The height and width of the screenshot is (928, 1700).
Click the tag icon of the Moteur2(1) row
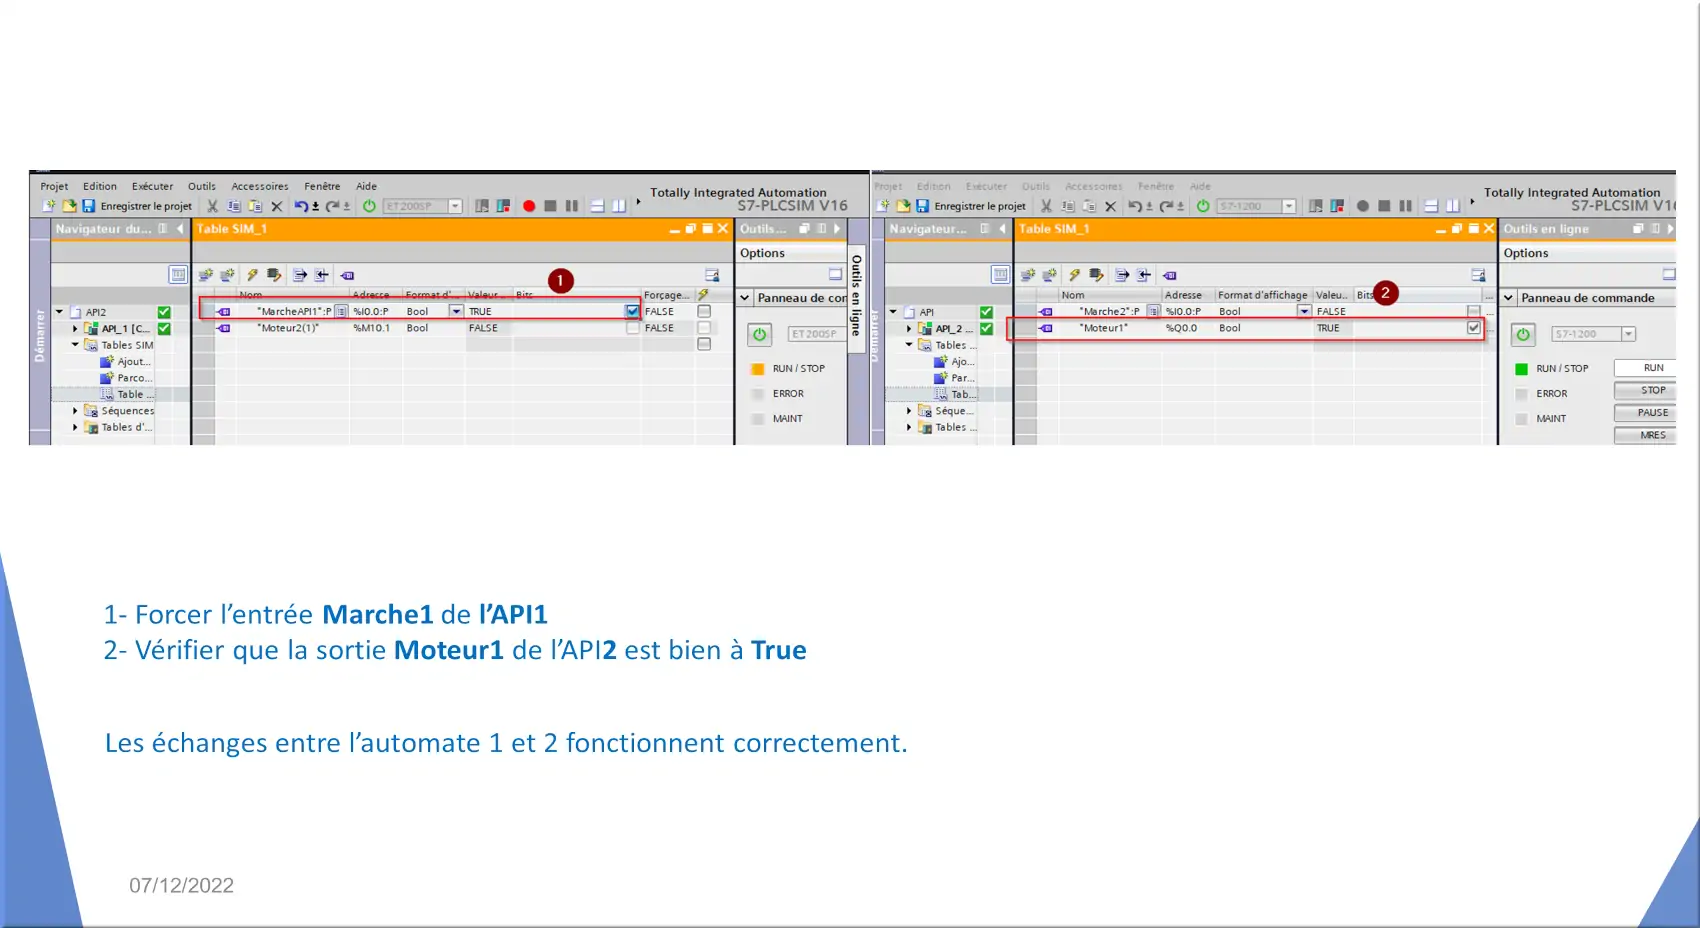224,328
